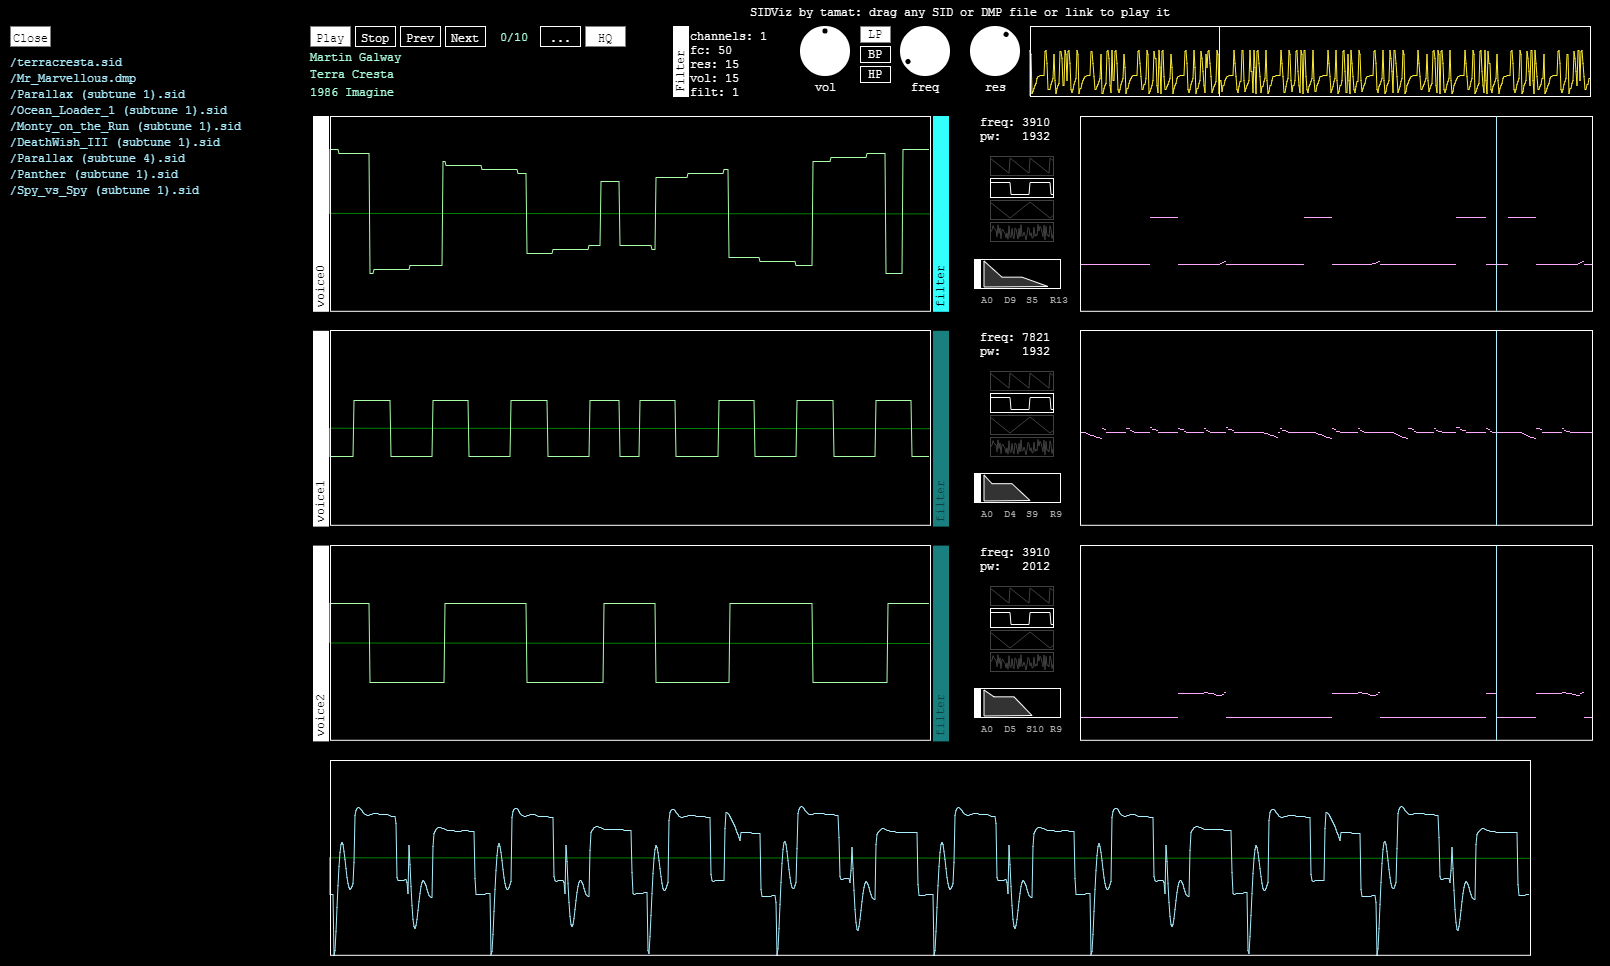Go to previous subtune with Prev
This screenshot has height=966, width=1610.
click(420, 37)
